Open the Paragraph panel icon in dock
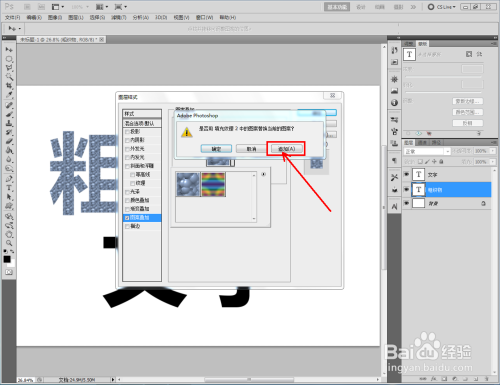This screenshot has width=500, height=385. click(x=394, y=161)
